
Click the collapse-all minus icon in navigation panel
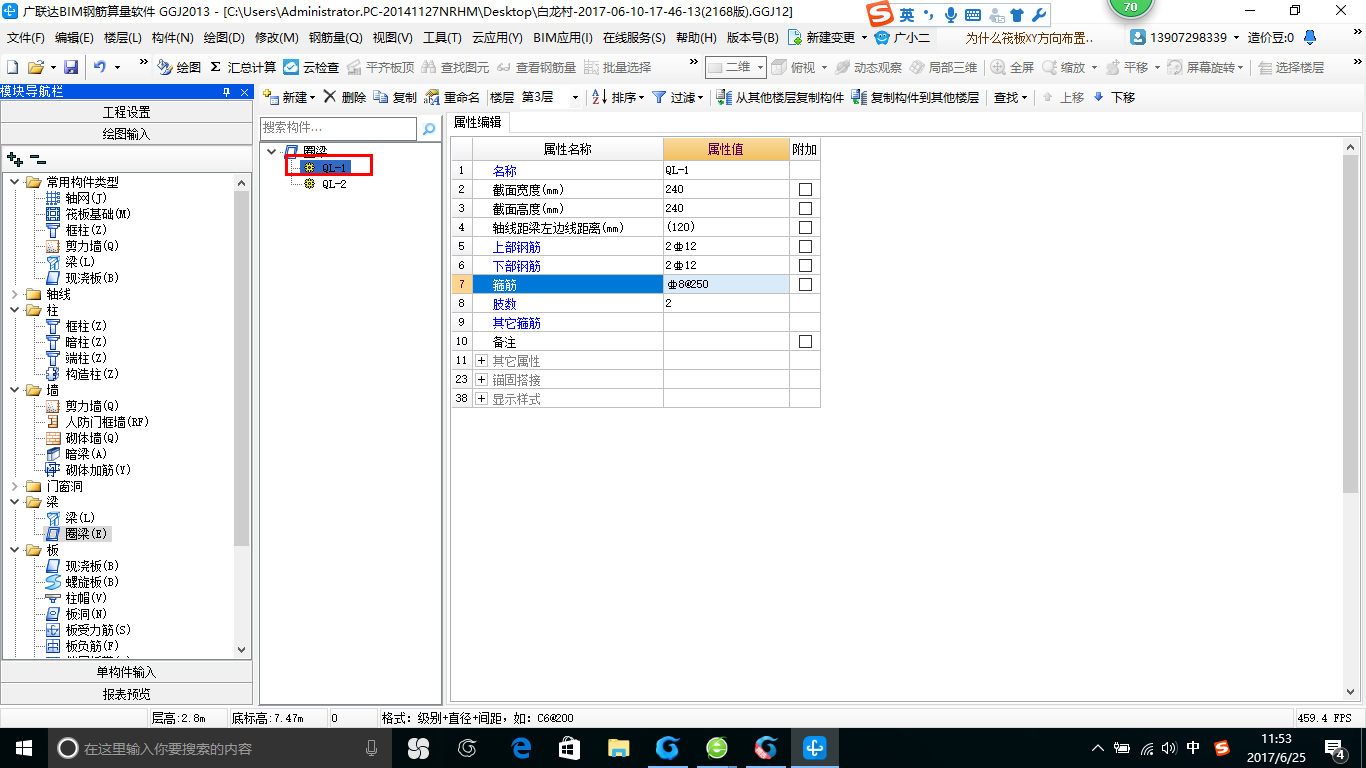click(x=38, y=159)
